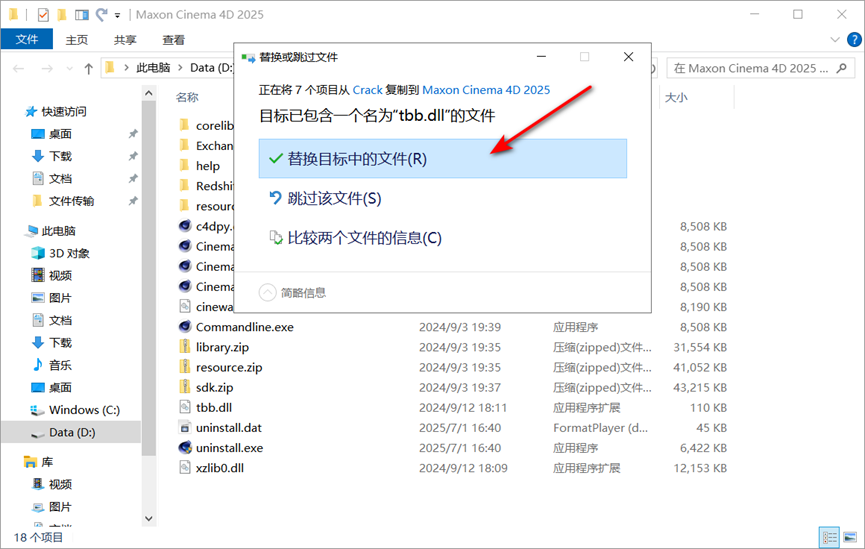Switch to the 主页 ribbon tab

click(x=77, y=40)
